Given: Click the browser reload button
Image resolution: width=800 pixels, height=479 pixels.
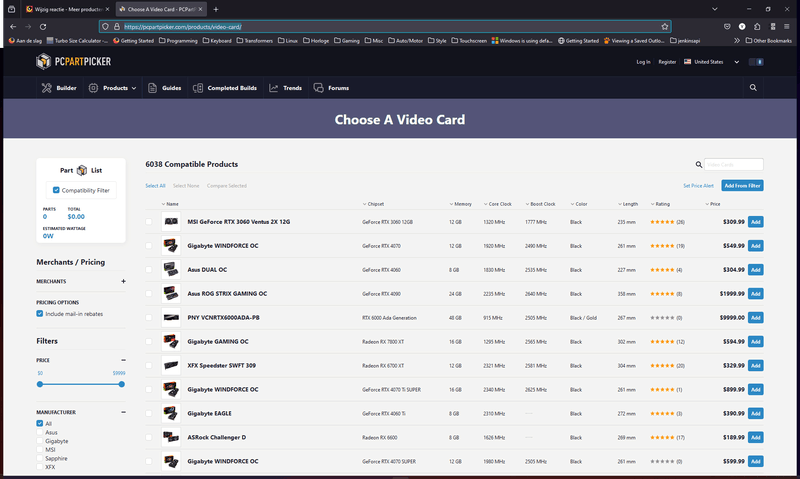Looking at the screenshot, I should coord(43,27).
